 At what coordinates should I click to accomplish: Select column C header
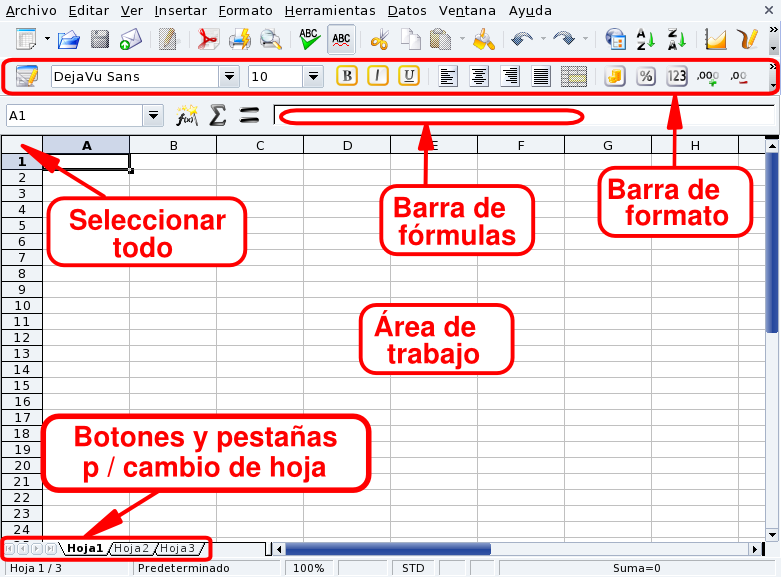[260, 145]
